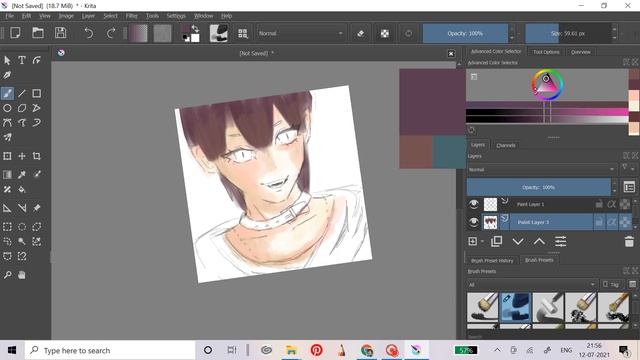Expand the add layer arrow menu

482,242
